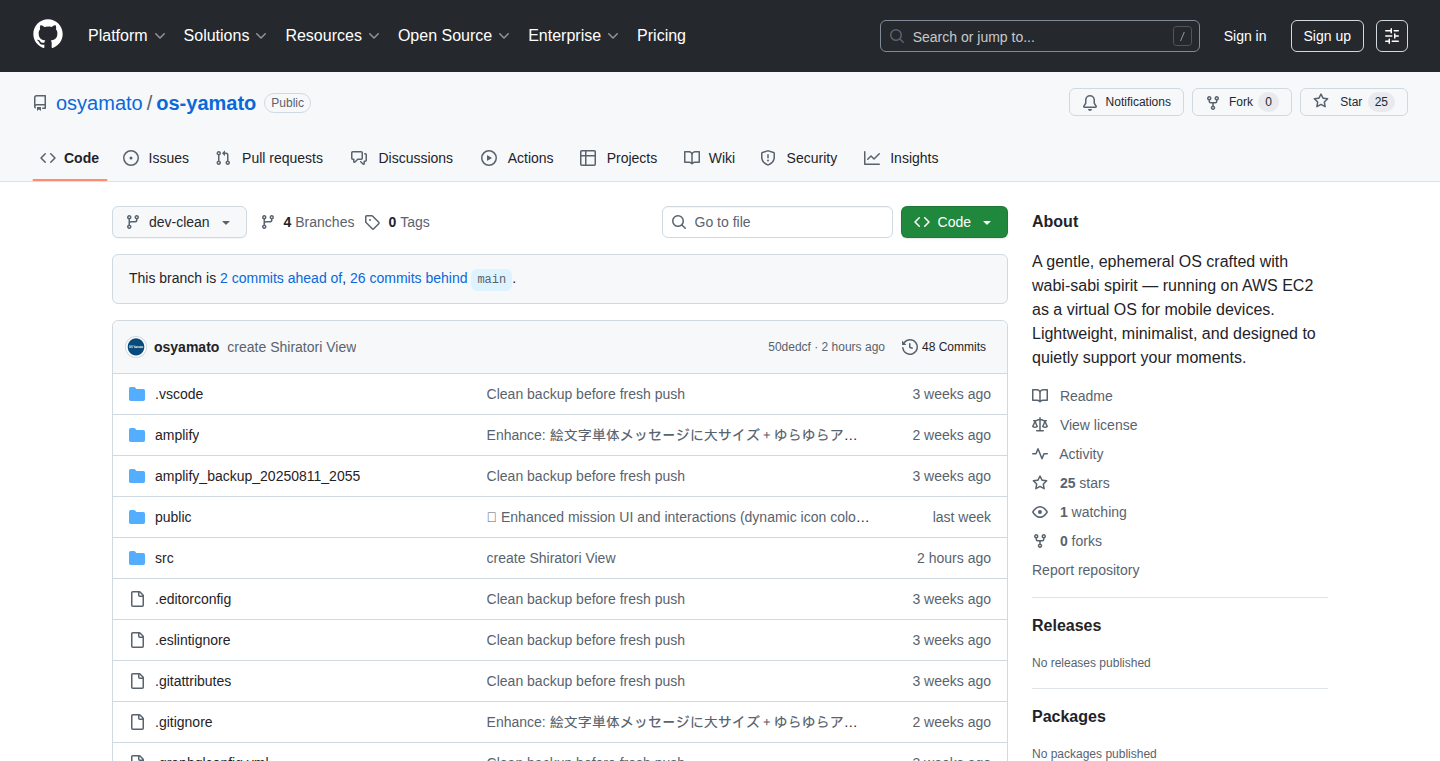The width and height of the screenshot is (1440, 761).
Task: Open the dev-clean branch selector dropdown
Action: tap(179, 222)
